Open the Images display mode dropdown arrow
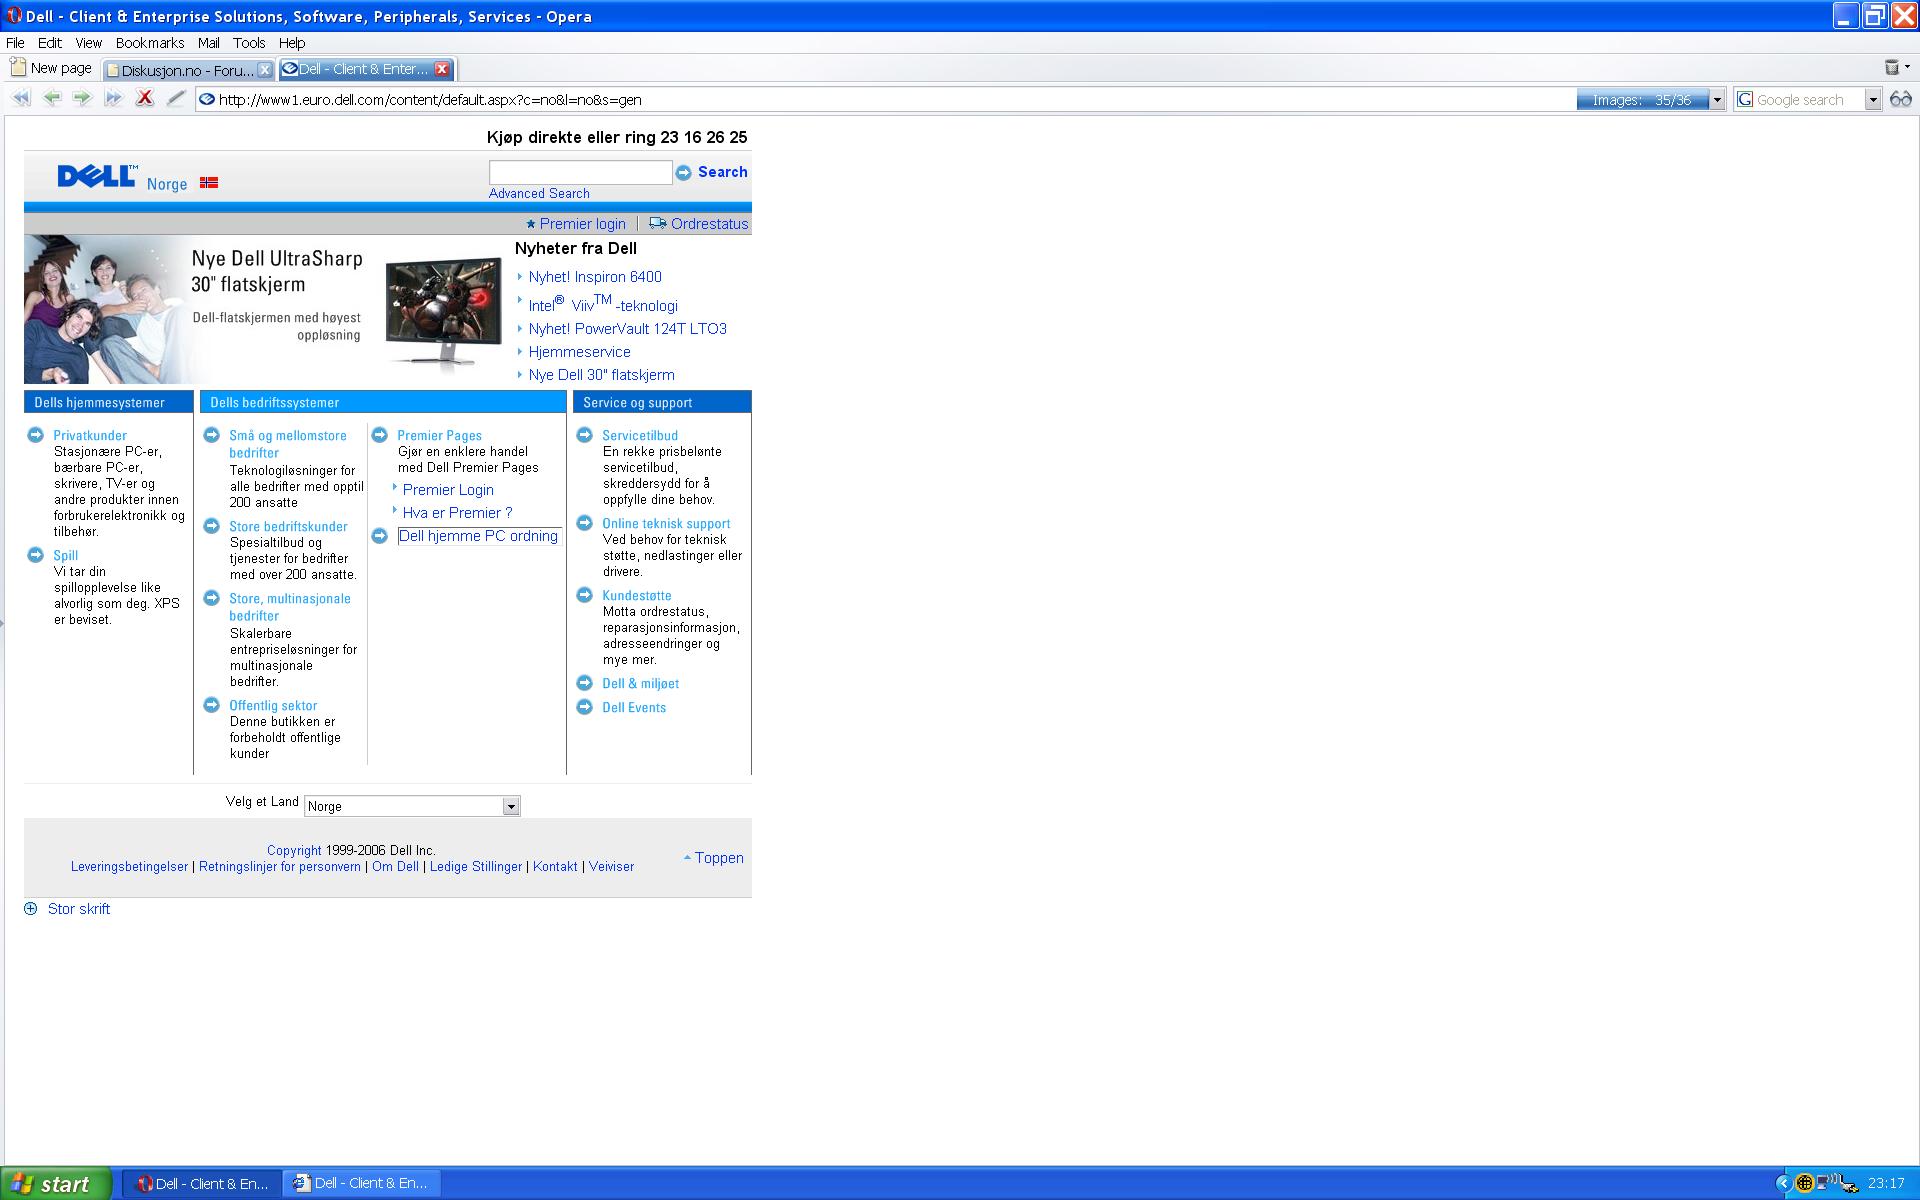1920x1200 pixels. 1717,100
